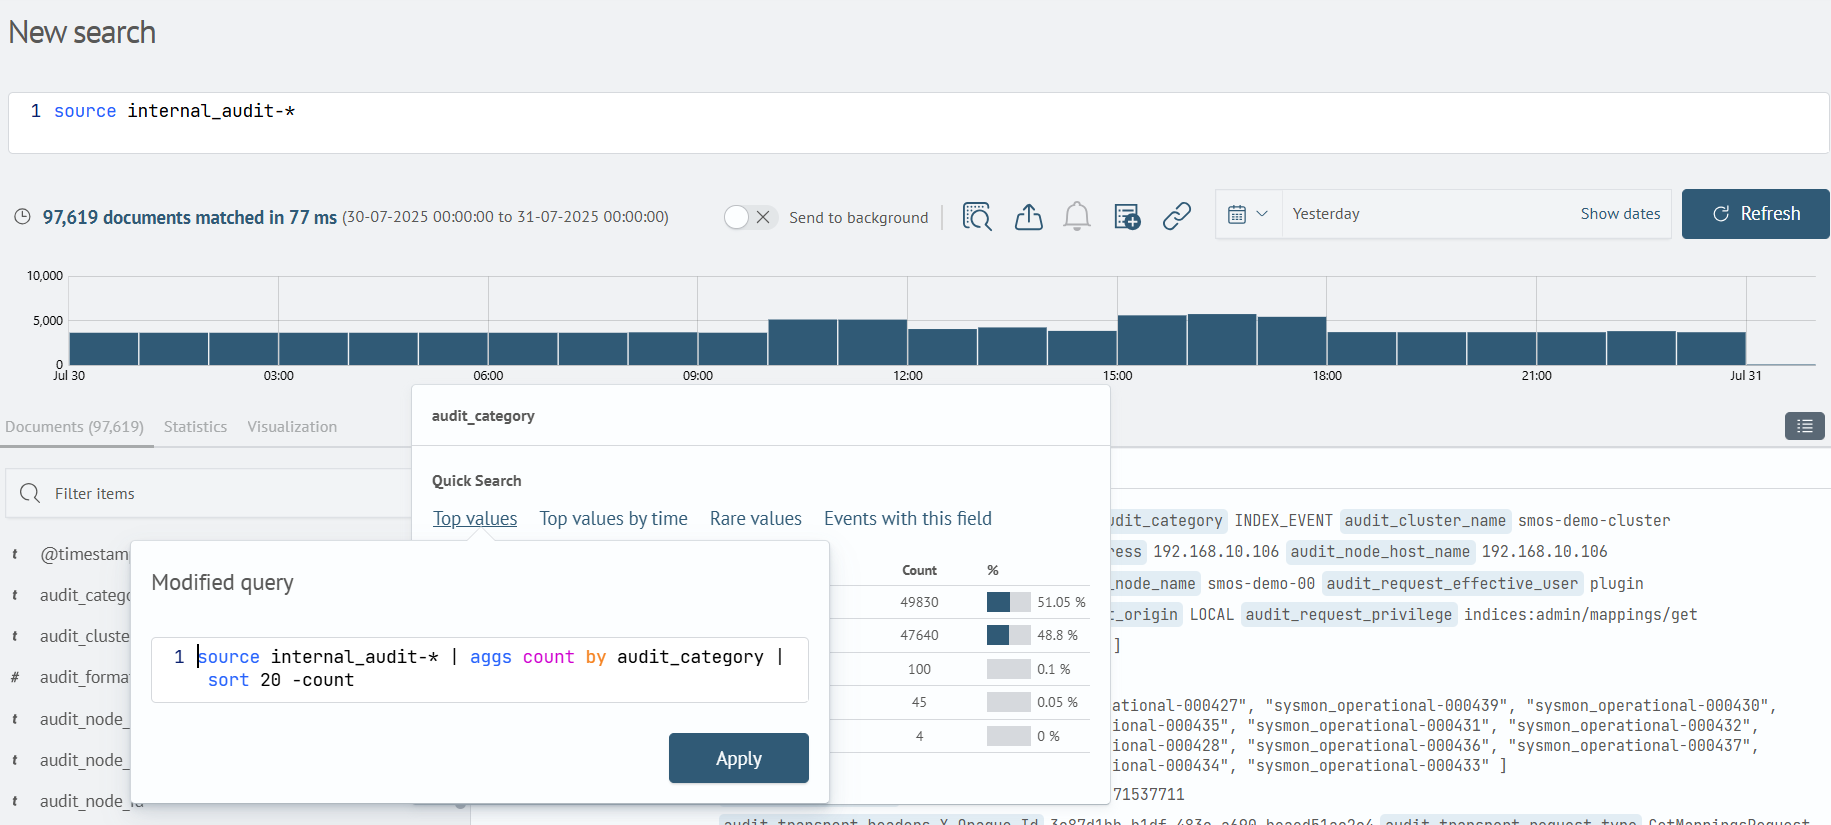Click the count value 45
This screenshot has width=1831, height=825.
point(919,702)
